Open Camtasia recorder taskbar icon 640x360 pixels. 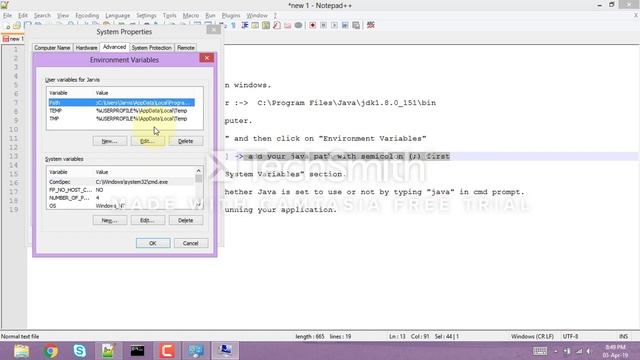tap(167, 351)
